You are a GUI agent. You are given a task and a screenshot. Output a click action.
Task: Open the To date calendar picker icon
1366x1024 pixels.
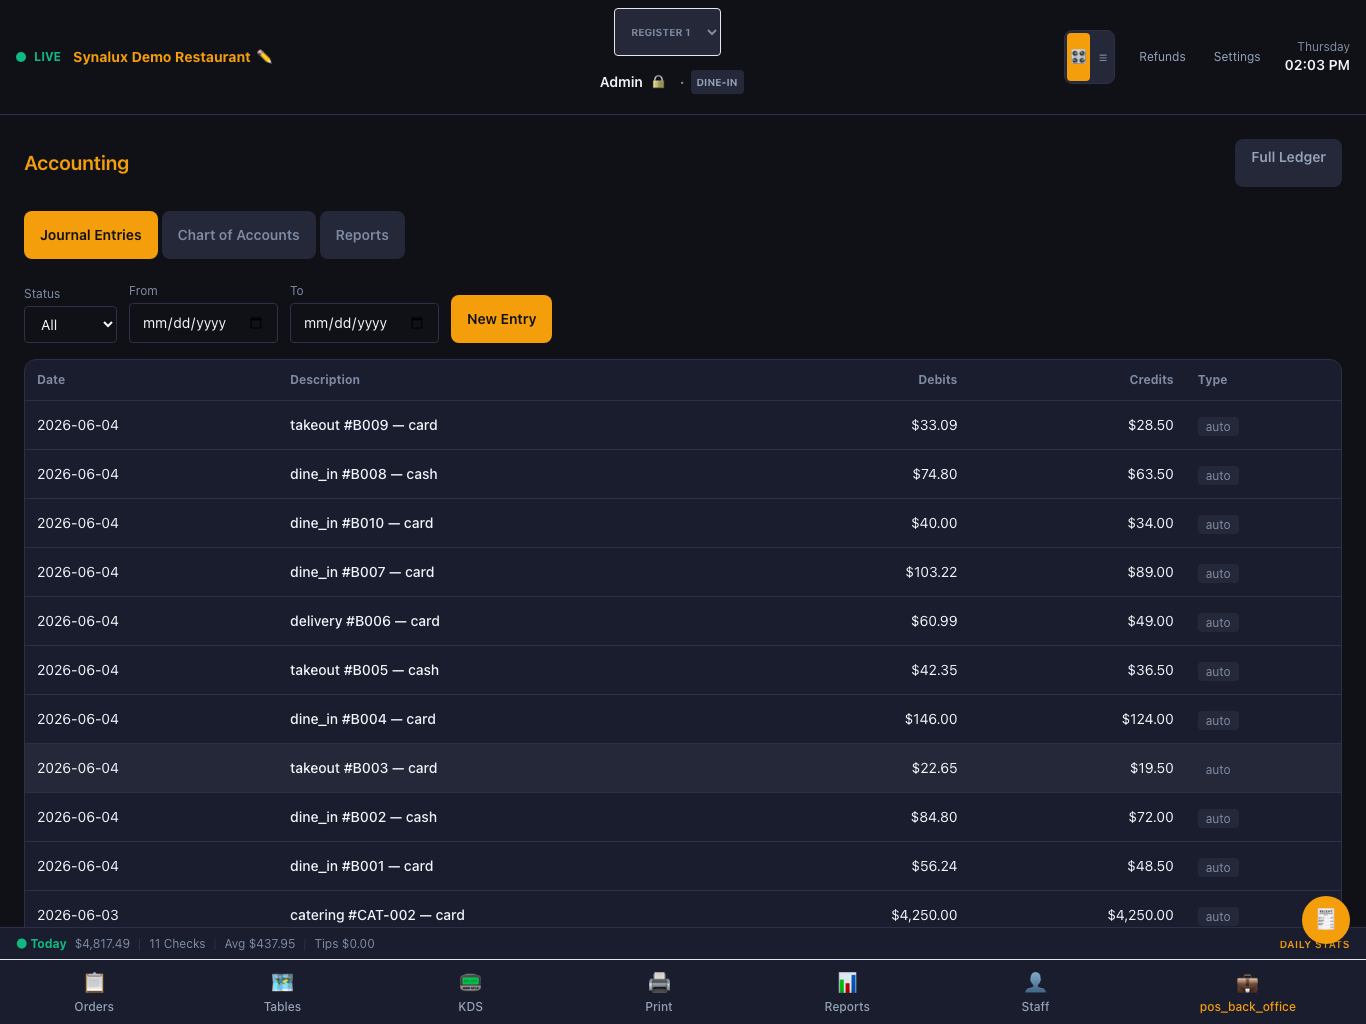point(417,323)
